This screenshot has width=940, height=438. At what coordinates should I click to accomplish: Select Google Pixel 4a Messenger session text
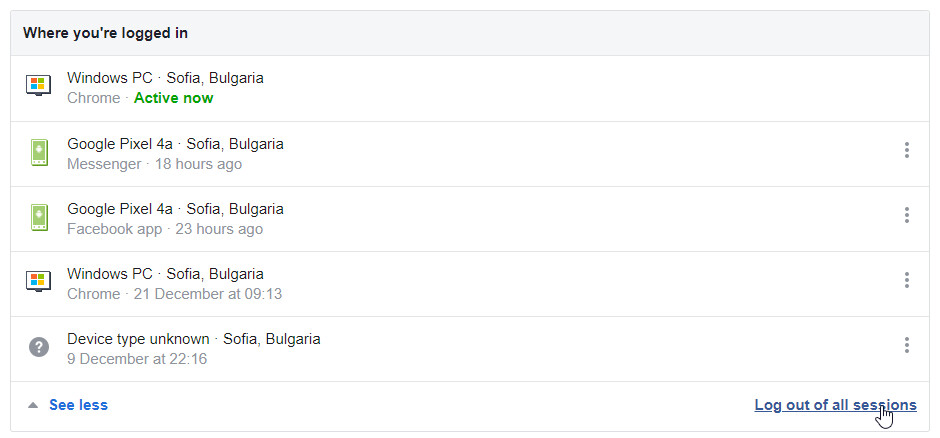click(x=175, y=154)
